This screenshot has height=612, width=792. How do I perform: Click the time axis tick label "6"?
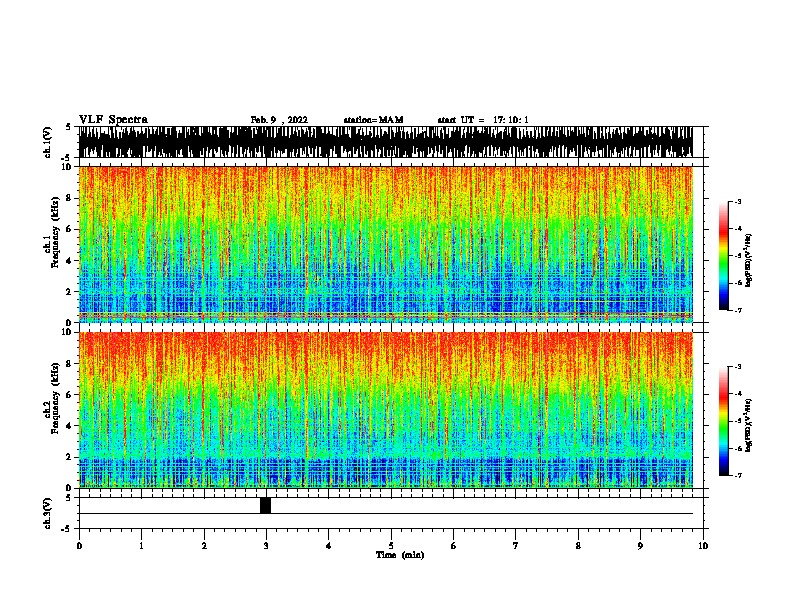coord(453,546)
